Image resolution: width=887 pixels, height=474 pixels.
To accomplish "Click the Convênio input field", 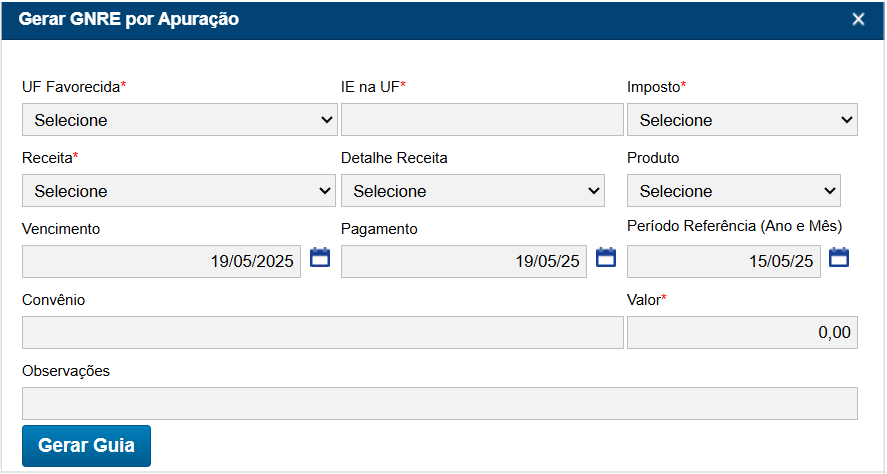I will tap(322, 333).
